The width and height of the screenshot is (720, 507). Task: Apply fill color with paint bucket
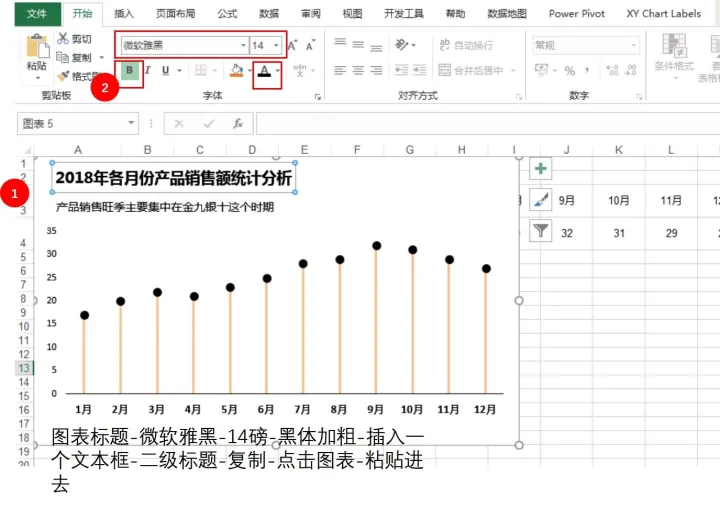click(236, 70)
